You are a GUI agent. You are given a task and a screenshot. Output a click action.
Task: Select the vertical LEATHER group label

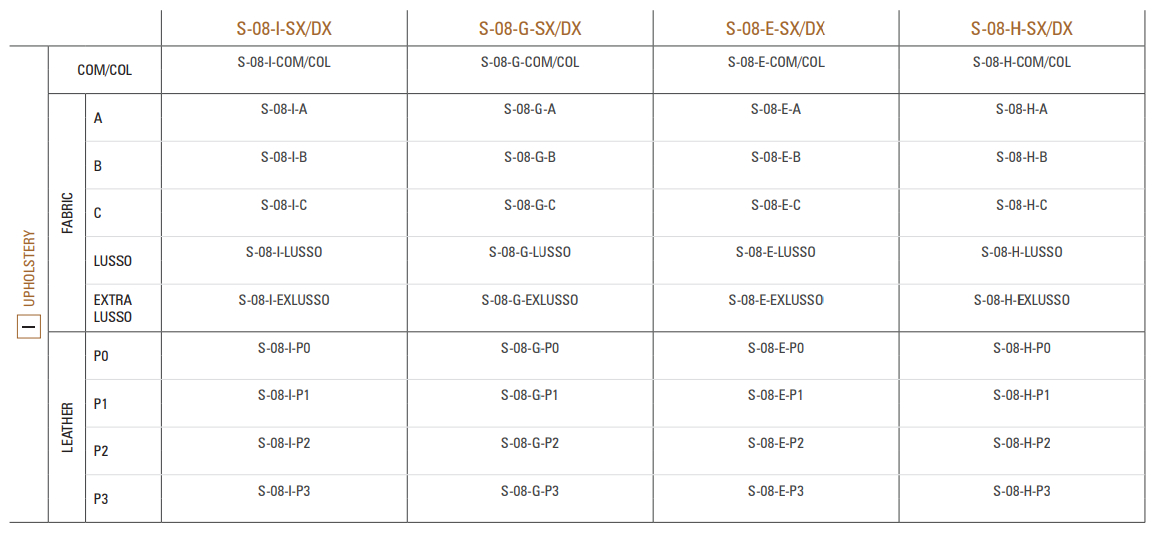[x=68, y=427]
